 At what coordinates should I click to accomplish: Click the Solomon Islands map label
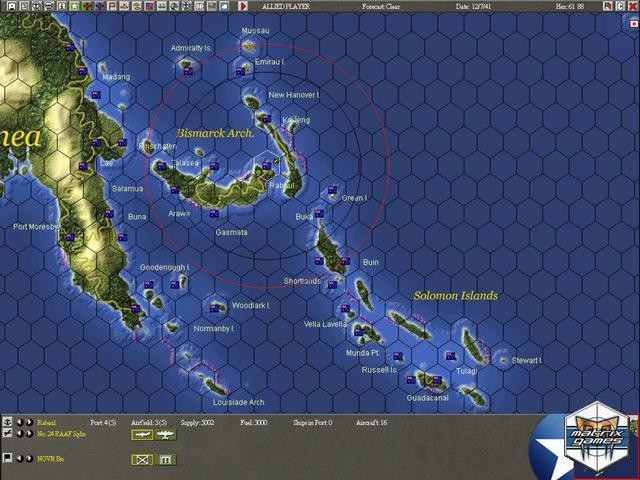tap(456, 296)
